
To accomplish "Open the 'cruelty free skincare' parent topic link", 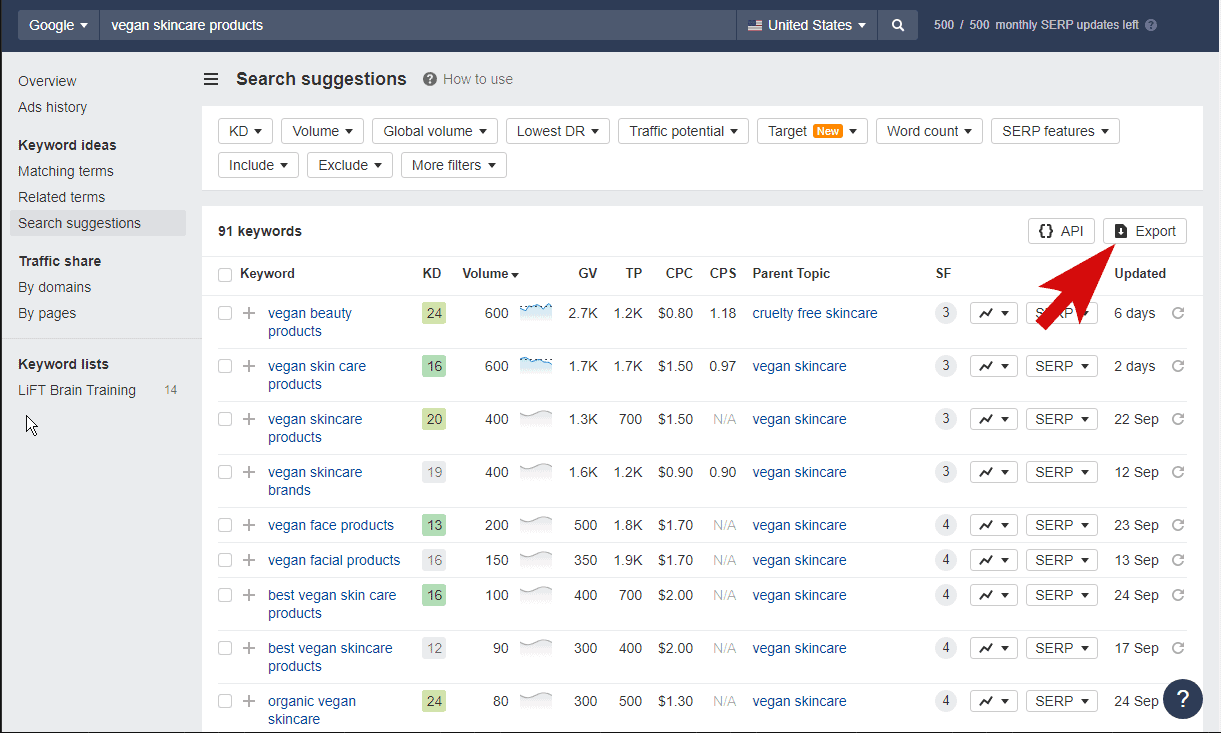I will [815, 313].
